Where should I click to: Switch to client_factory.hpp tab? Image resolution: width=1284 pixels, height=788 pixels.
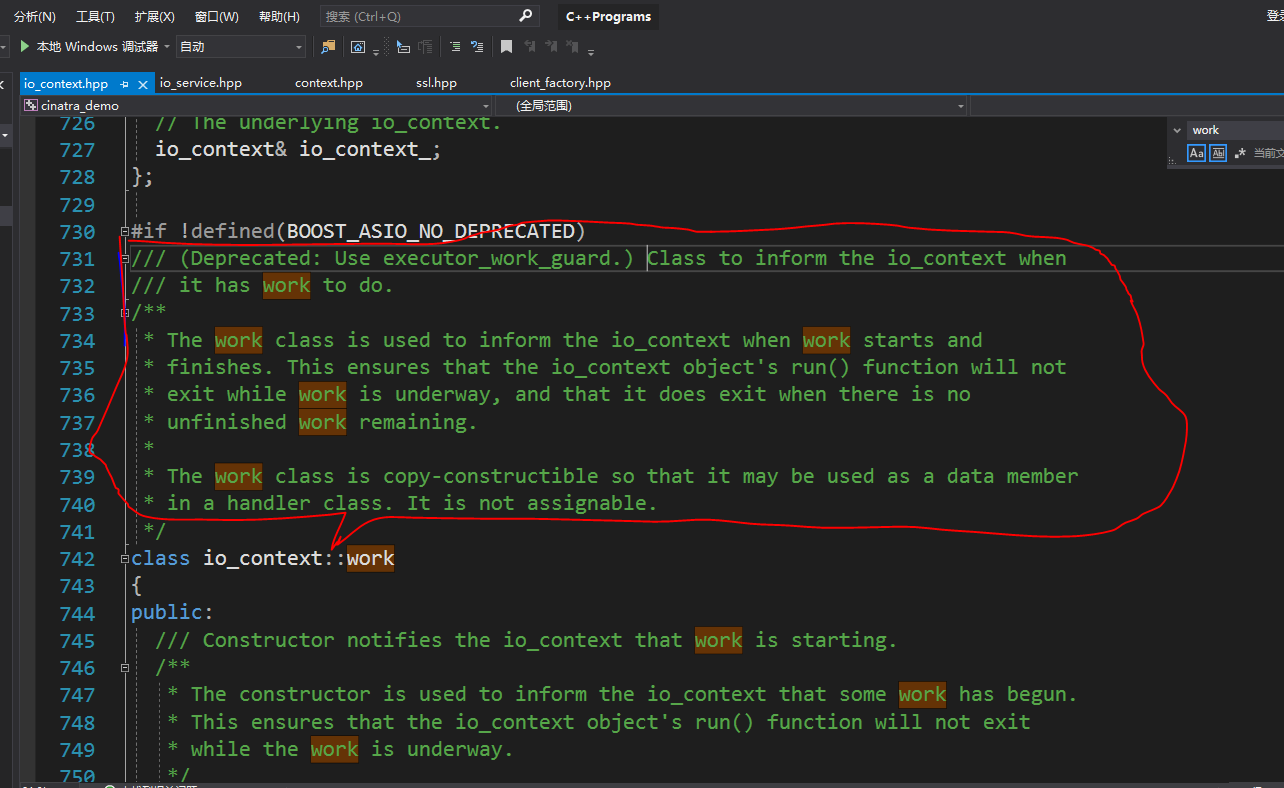(560, 83)
